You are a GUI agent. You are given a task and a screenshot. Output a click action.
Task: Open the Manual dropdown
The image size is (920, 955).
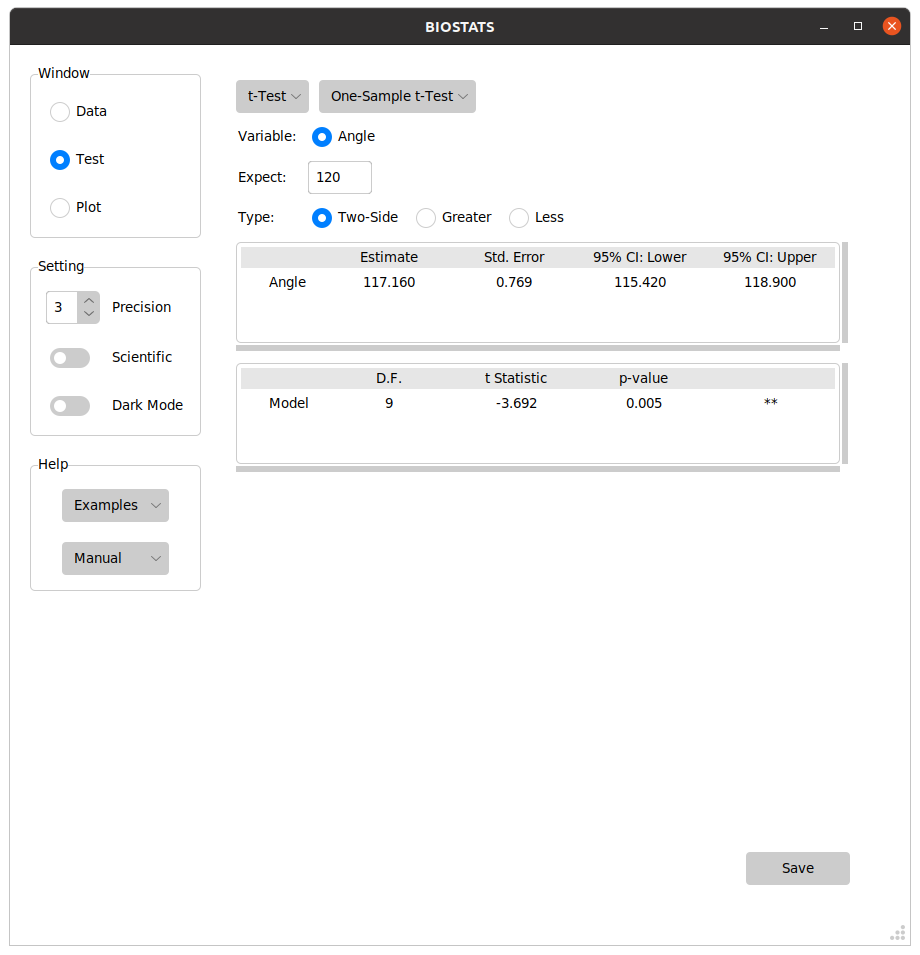click(x=115, y=559)
